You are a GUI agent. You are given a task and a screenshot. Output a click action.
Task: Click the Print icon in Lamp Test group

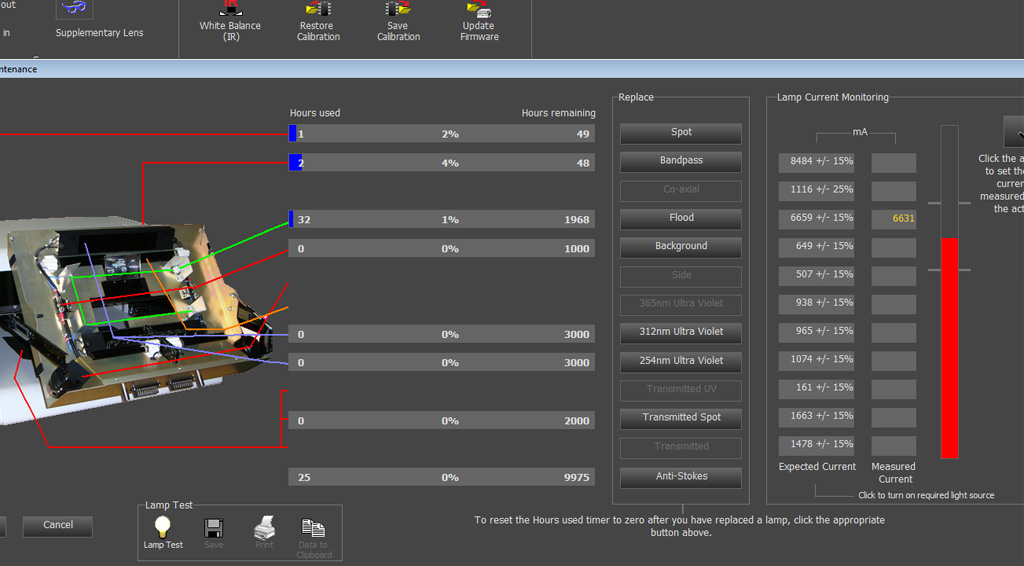pyautogui.click(x=264, y=527)
